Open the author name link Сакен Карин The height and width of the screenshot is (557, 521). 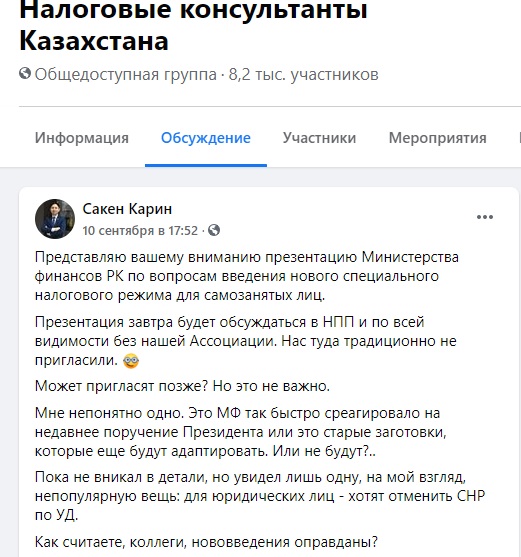click(x=127, y=209)
